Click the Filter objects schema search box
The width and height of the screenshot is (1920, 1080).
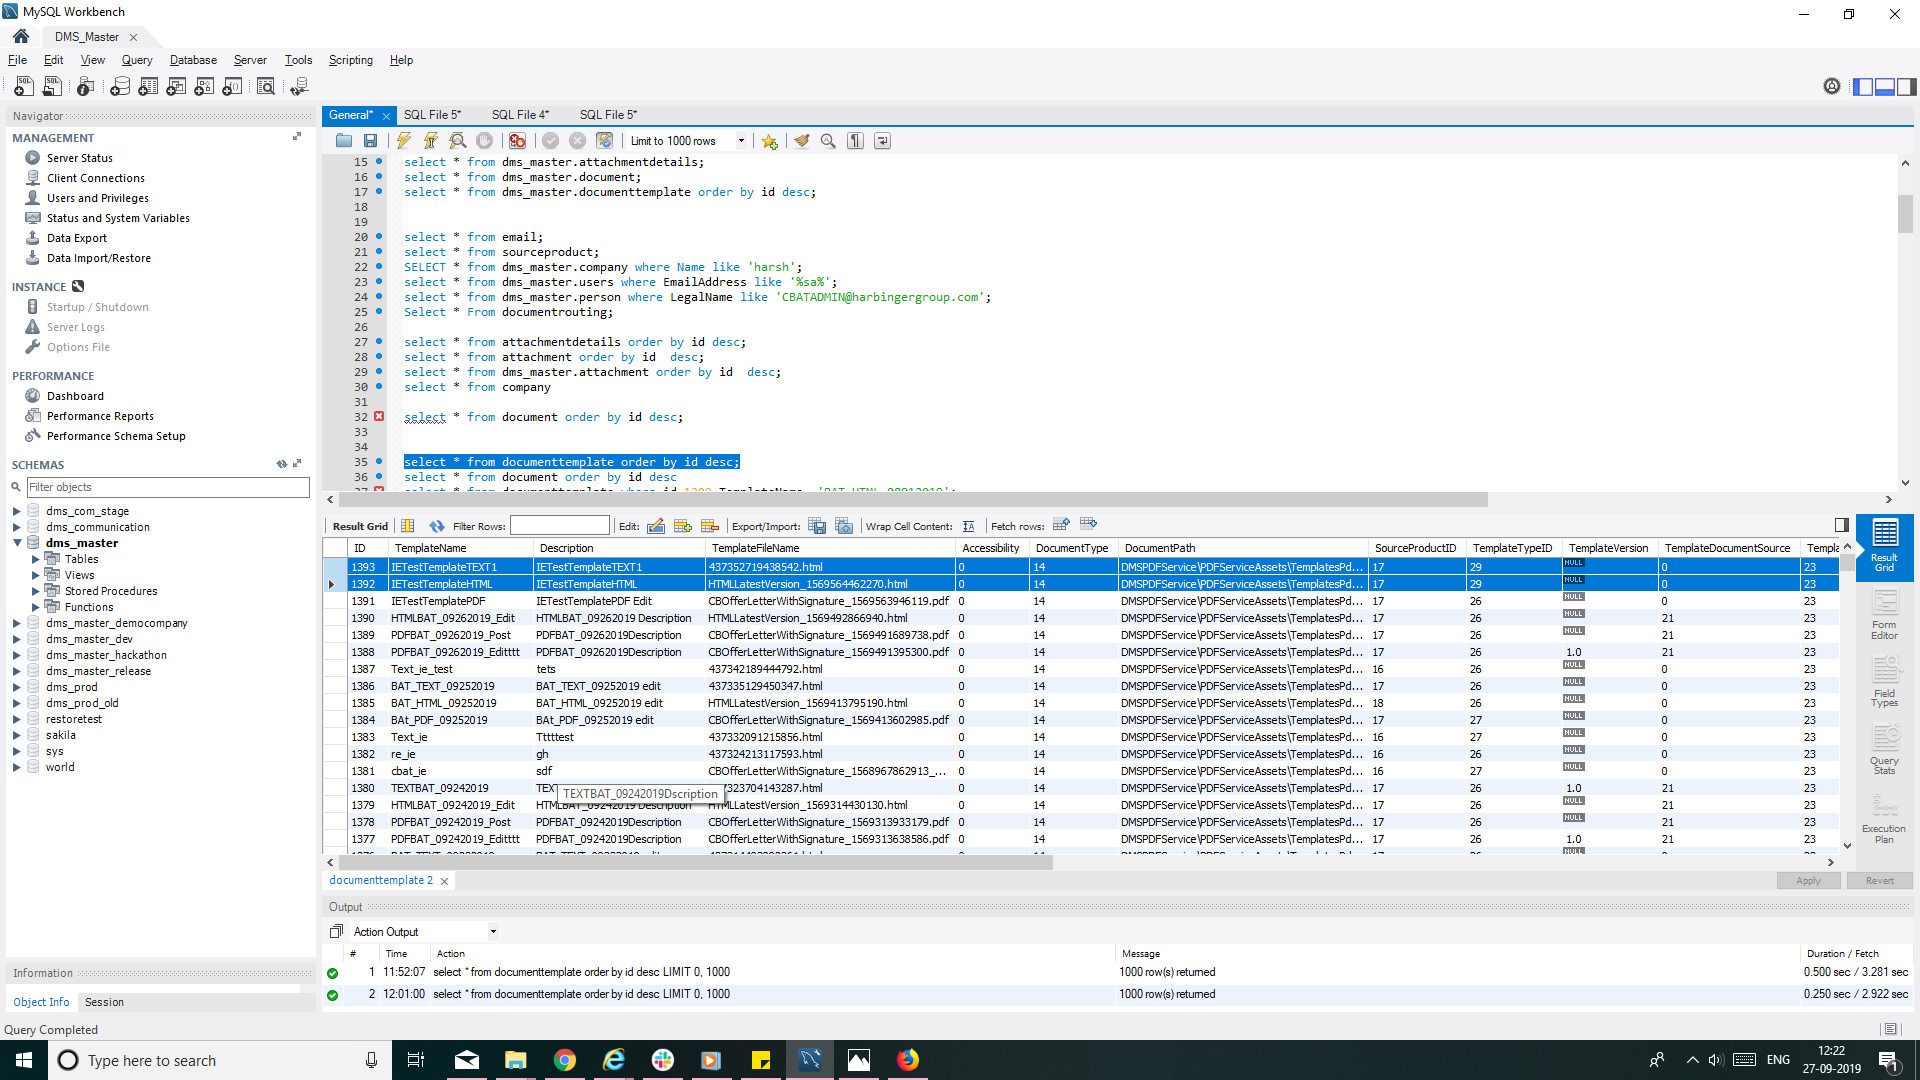point(168,487)
